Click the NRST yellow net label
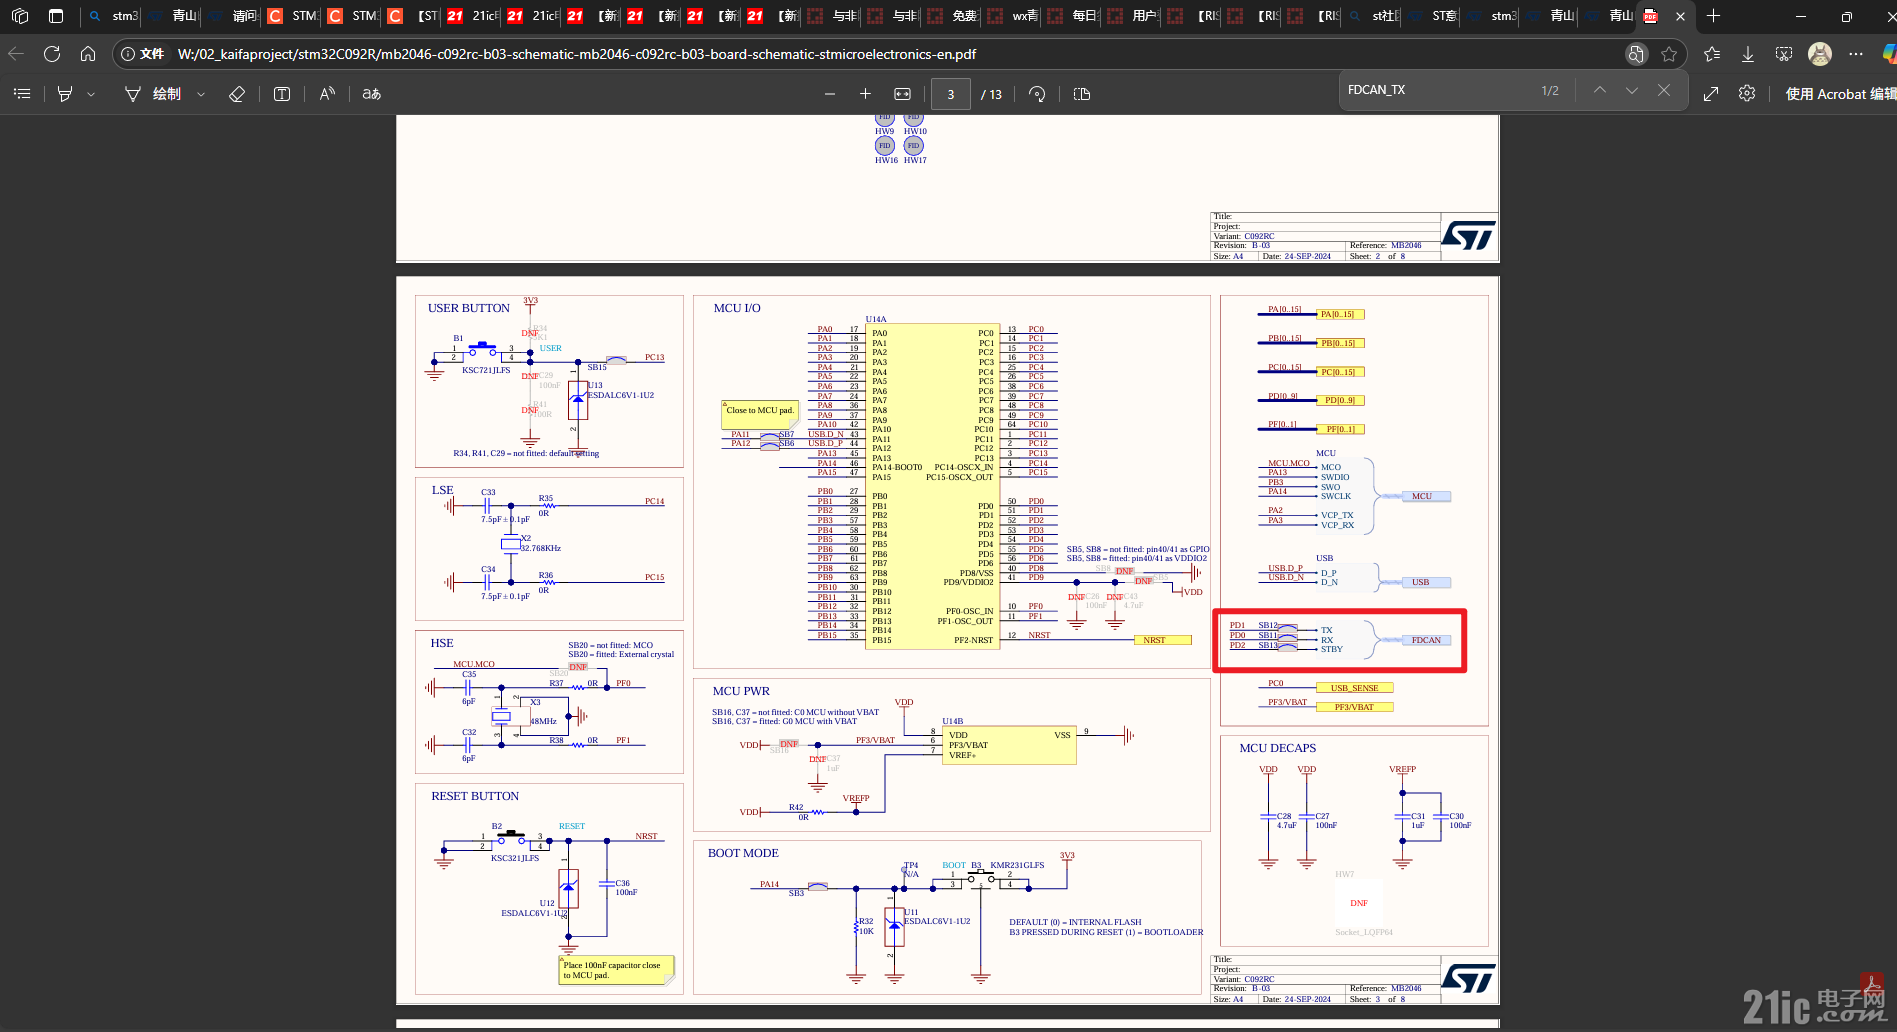This screenshot has height=1032, width=1897. point(1162,640)
